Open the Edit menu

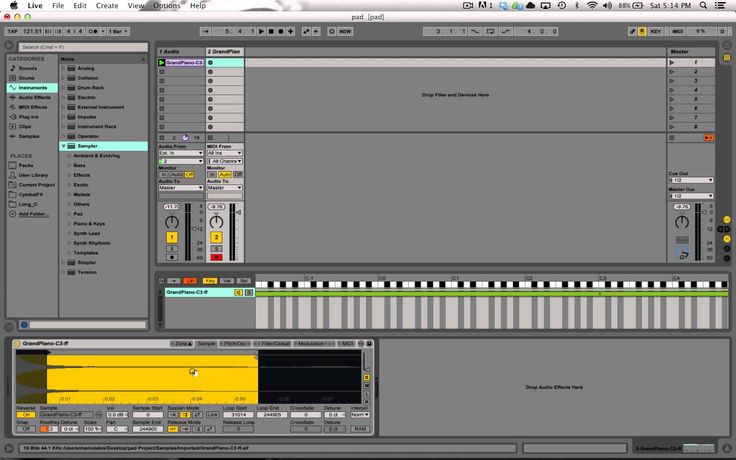click(x=80, y=6)
